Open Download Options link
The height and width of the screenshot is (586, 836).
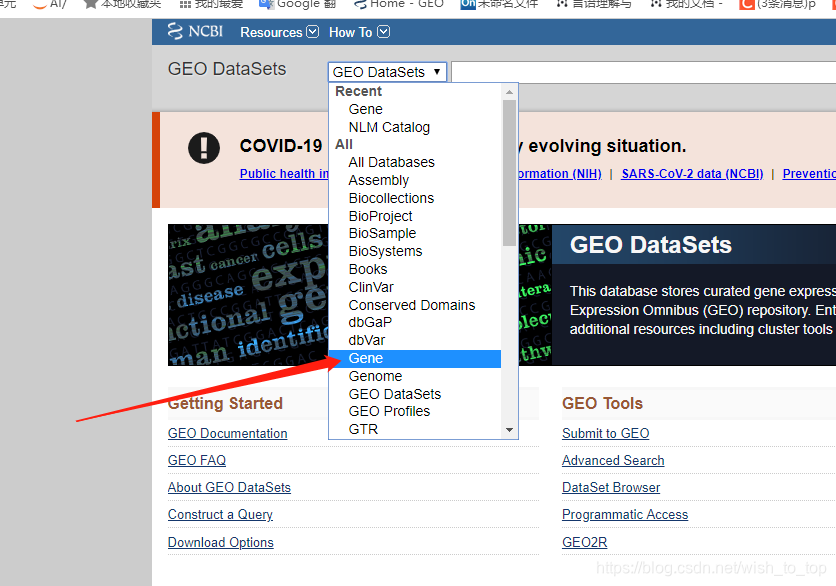pyautogui.click(x=220, y=542)
